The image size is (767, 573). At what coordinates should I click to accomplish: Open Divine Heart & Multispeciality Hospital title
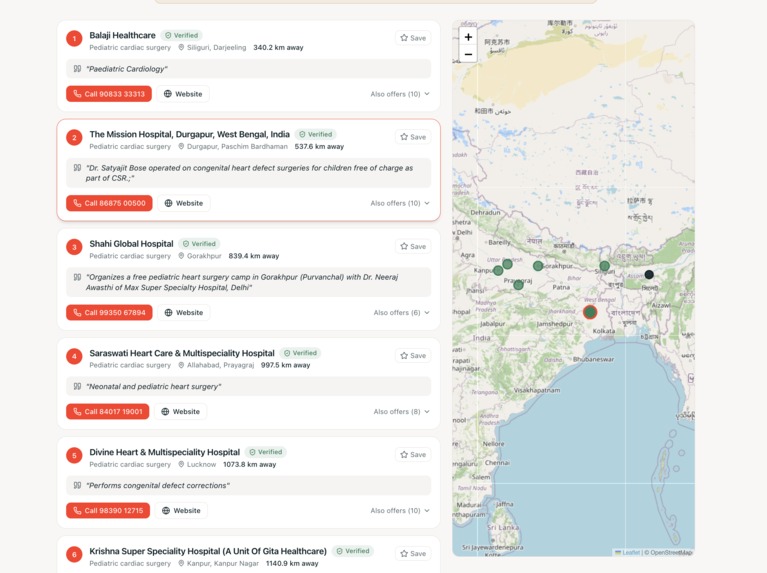tap(164, 452)
